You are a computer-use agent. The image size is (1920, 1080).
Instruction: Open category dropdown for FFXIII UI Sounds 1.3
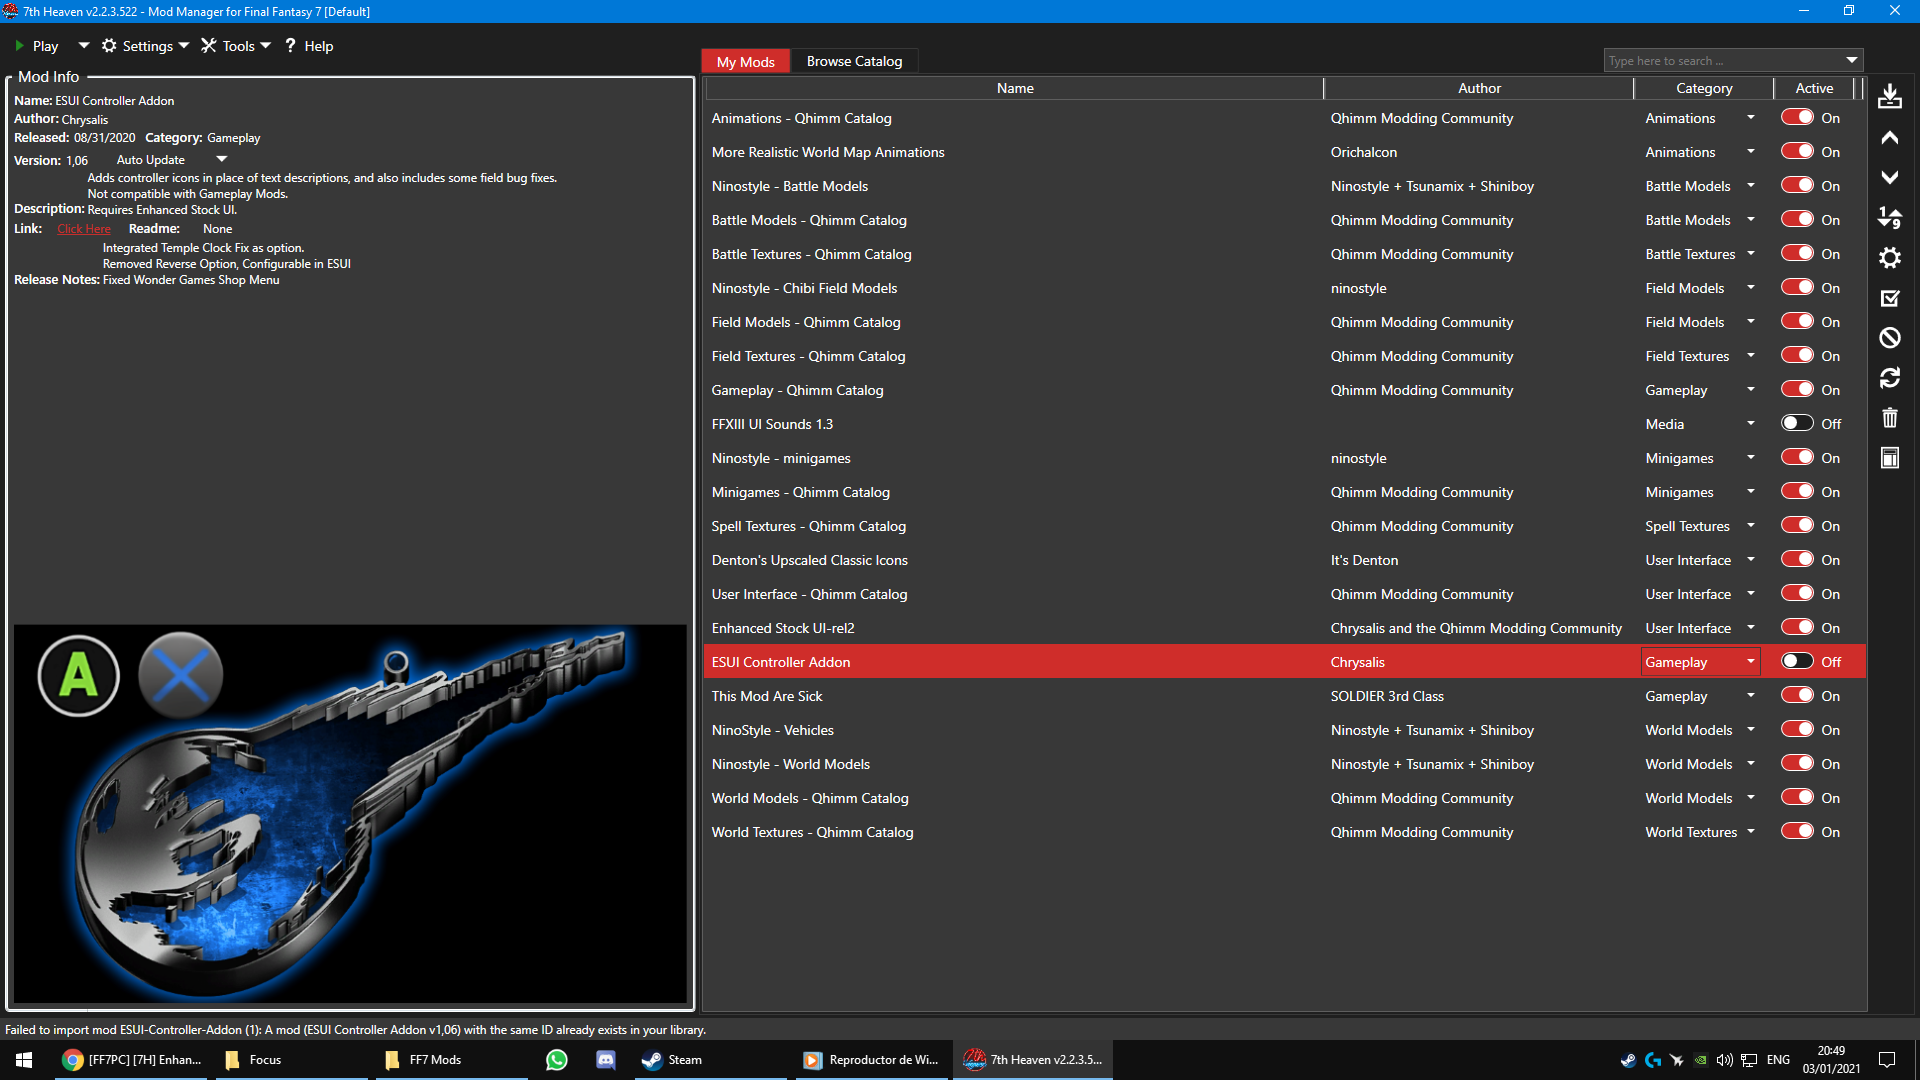1751,424
